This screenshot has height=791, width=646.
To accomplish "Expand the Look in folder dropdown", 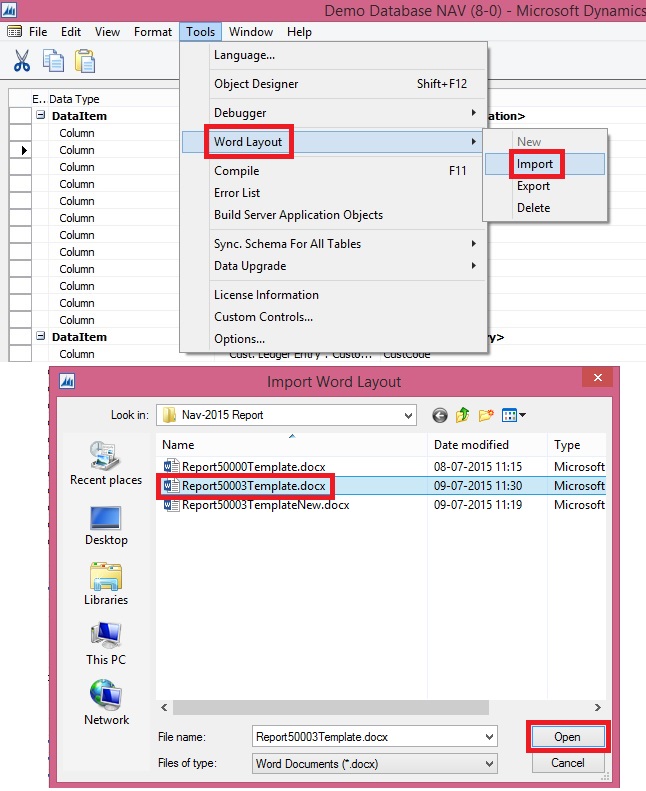I will [x=407, y=415].
